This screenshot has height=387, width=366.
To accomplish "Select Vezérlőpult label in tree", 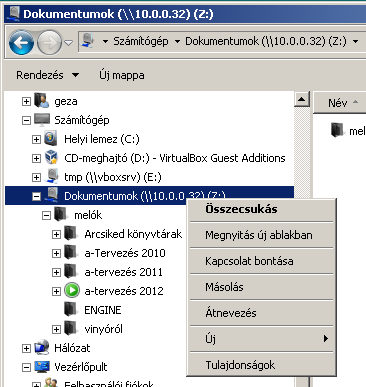I will [x=81, y=367].
